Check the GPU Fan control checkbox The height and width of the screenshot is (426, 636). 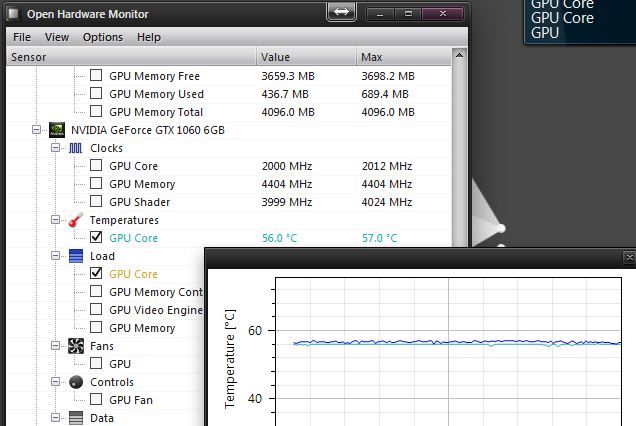tap(96, 399)
